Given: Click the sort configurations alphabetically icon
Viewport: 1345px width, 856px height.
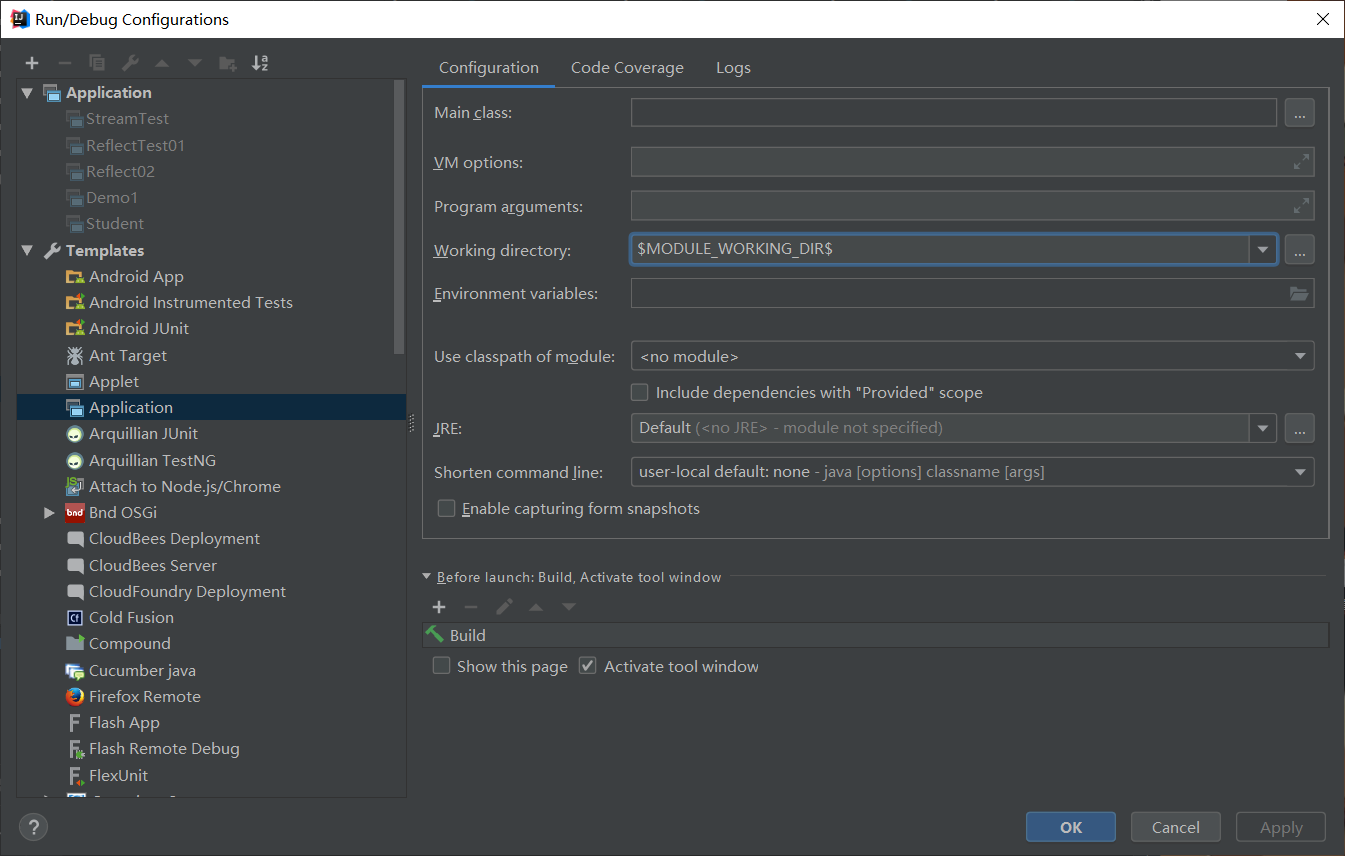Looking at the screenshot, I should 260,63.
